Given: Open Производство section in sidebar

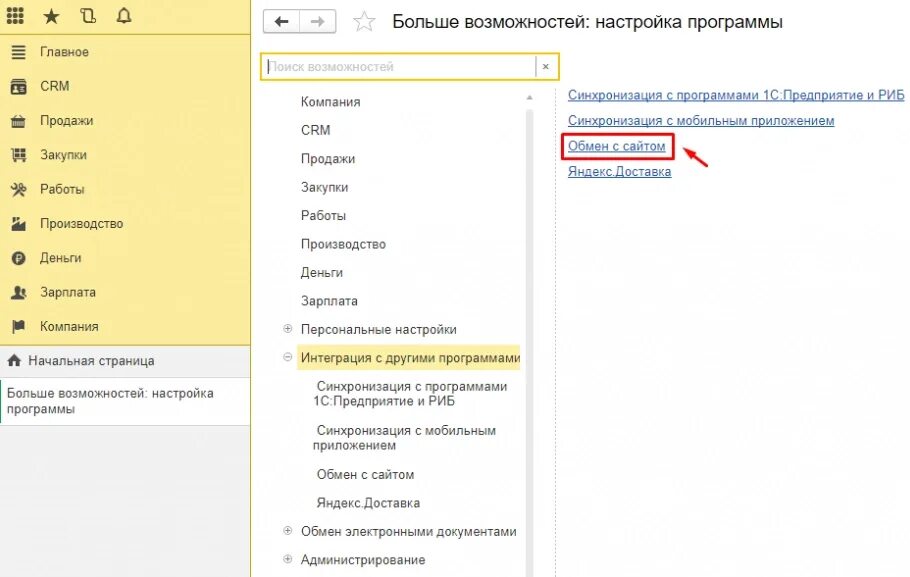Looking at the screenshot, I should pyautogui.click(x=81, y=223).
